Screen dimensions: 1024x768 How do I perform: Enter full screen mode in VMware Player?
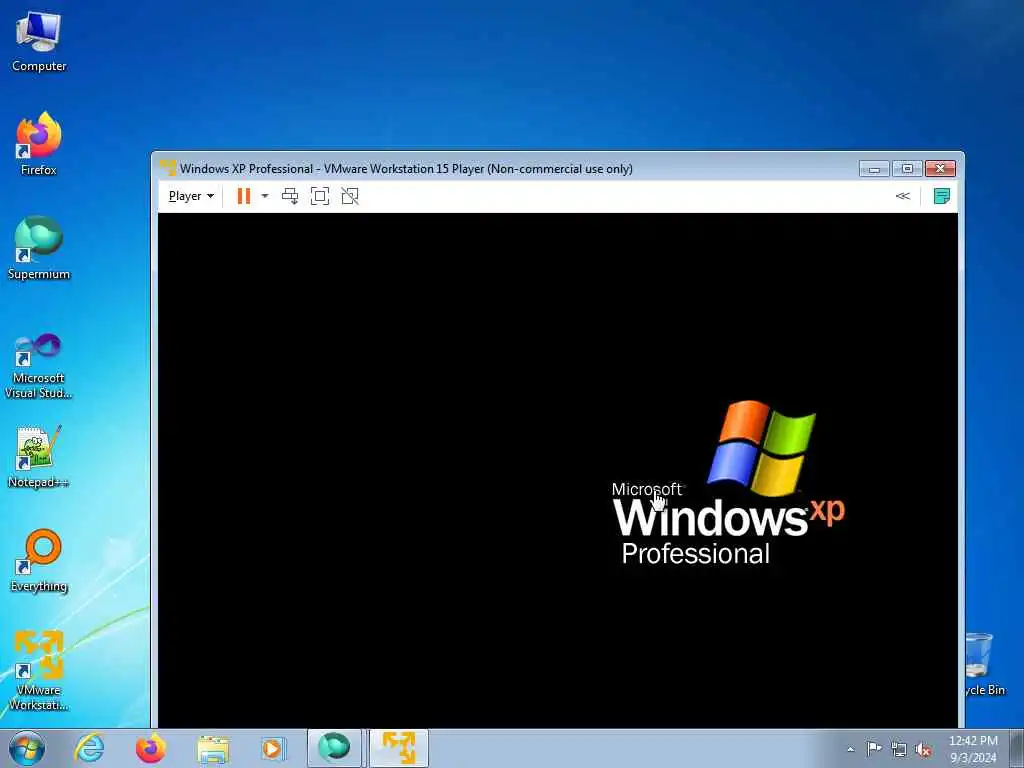[x=320, y=196]
